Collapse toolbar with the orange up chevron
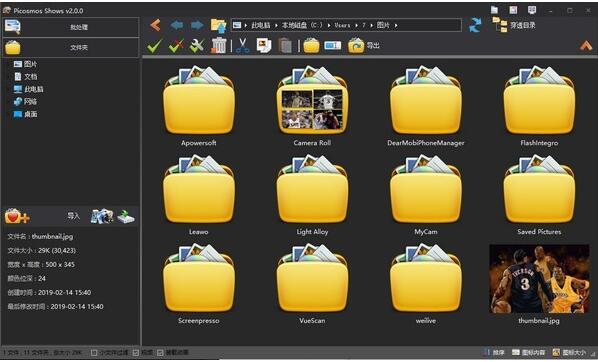 pos(586,46)
